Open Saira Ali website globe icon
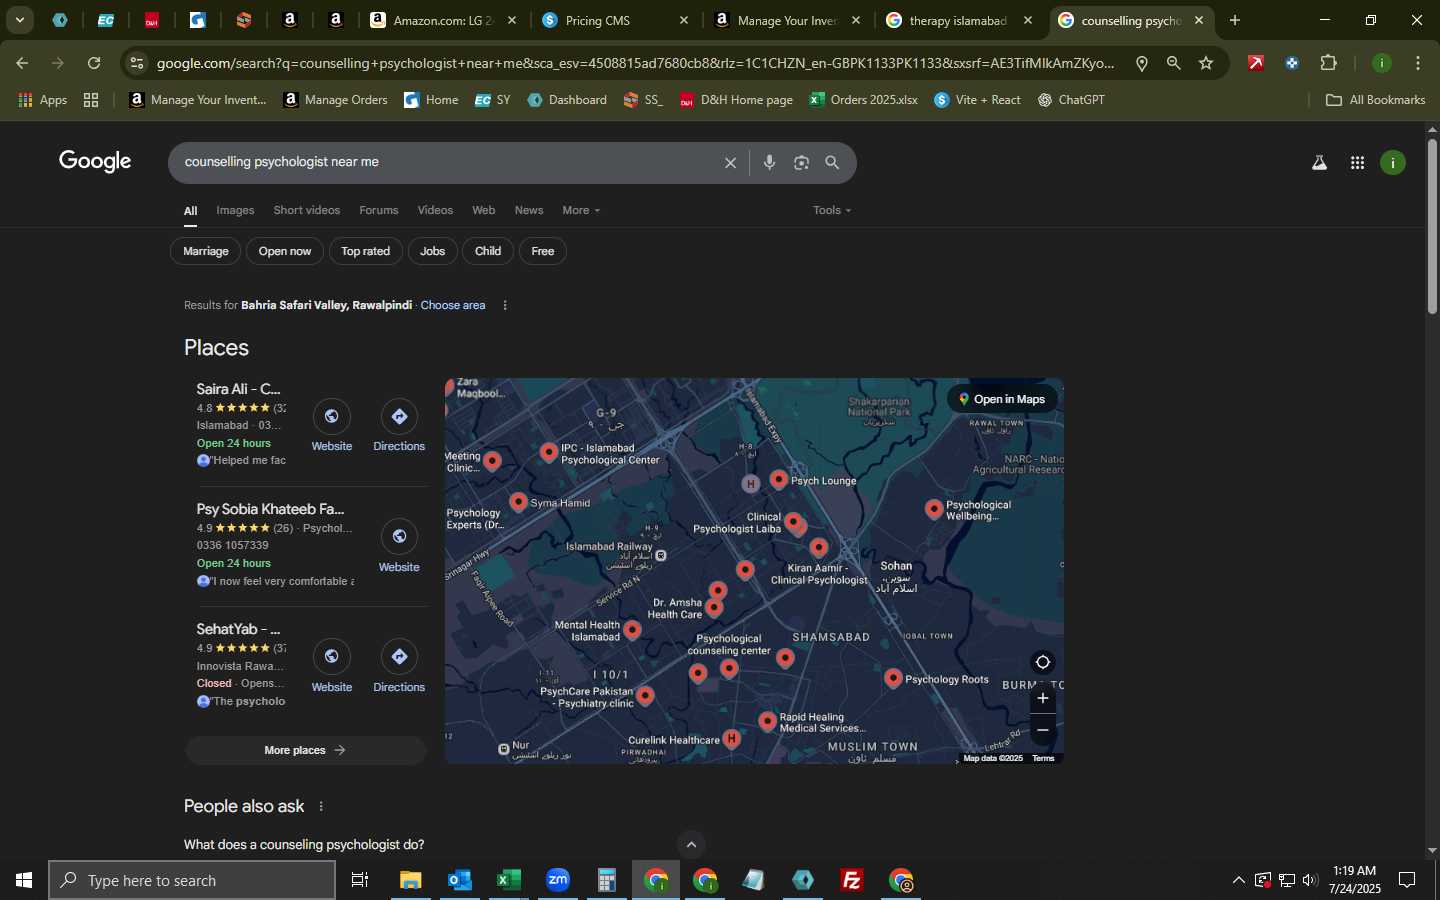The width and height of the screenshot is (1440, 900). click(331, 417)
